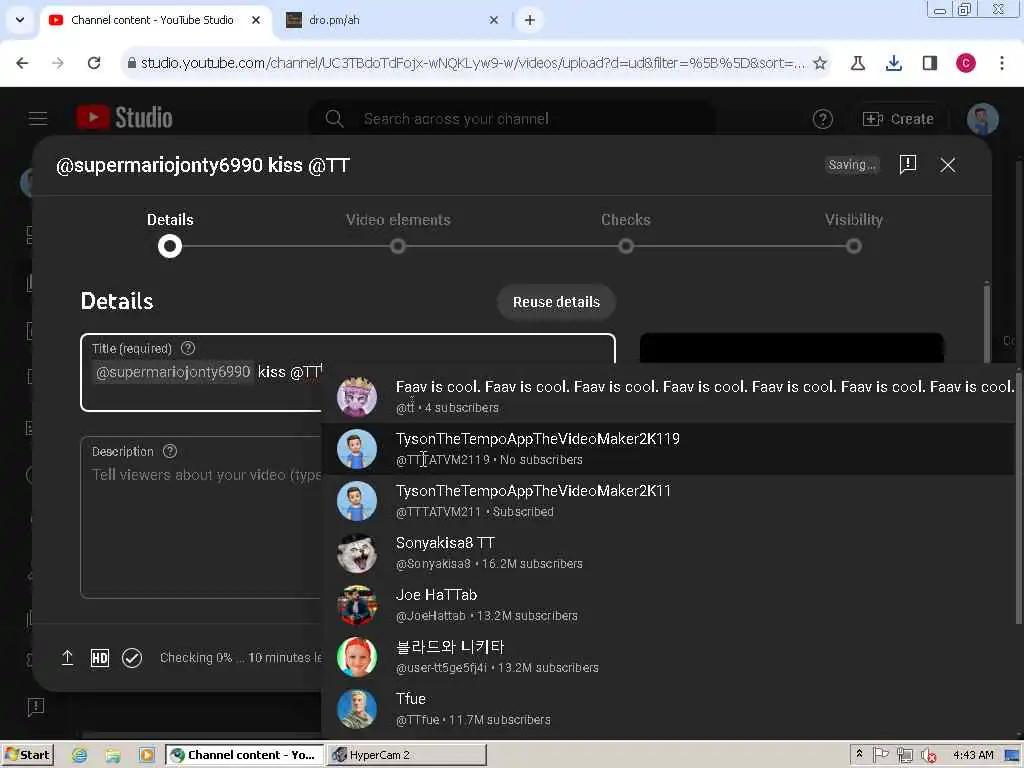Image resolution: width=1024 pixels, height=768 pixels.
Task: Switch to the HyperCam 2 taskbar window
Action: (406, 755)
